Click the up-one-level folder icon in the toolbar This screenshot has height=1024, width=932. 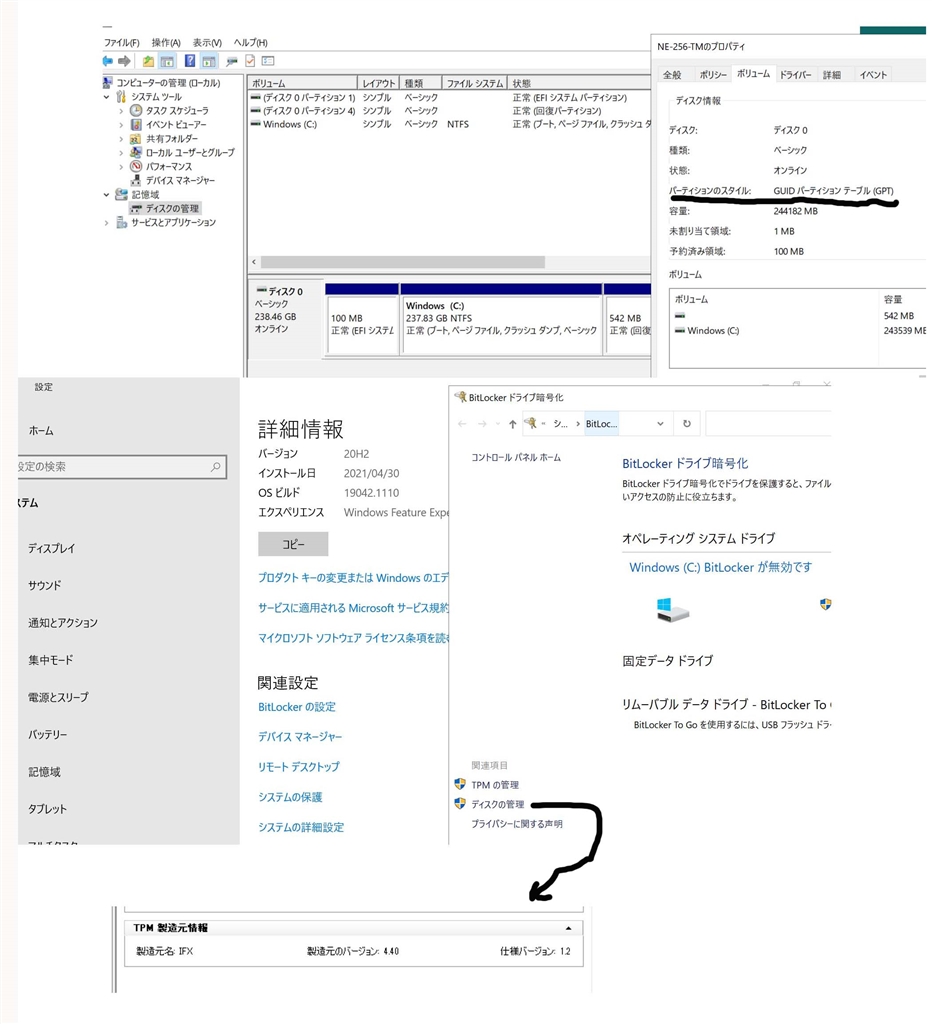point(148,61)
